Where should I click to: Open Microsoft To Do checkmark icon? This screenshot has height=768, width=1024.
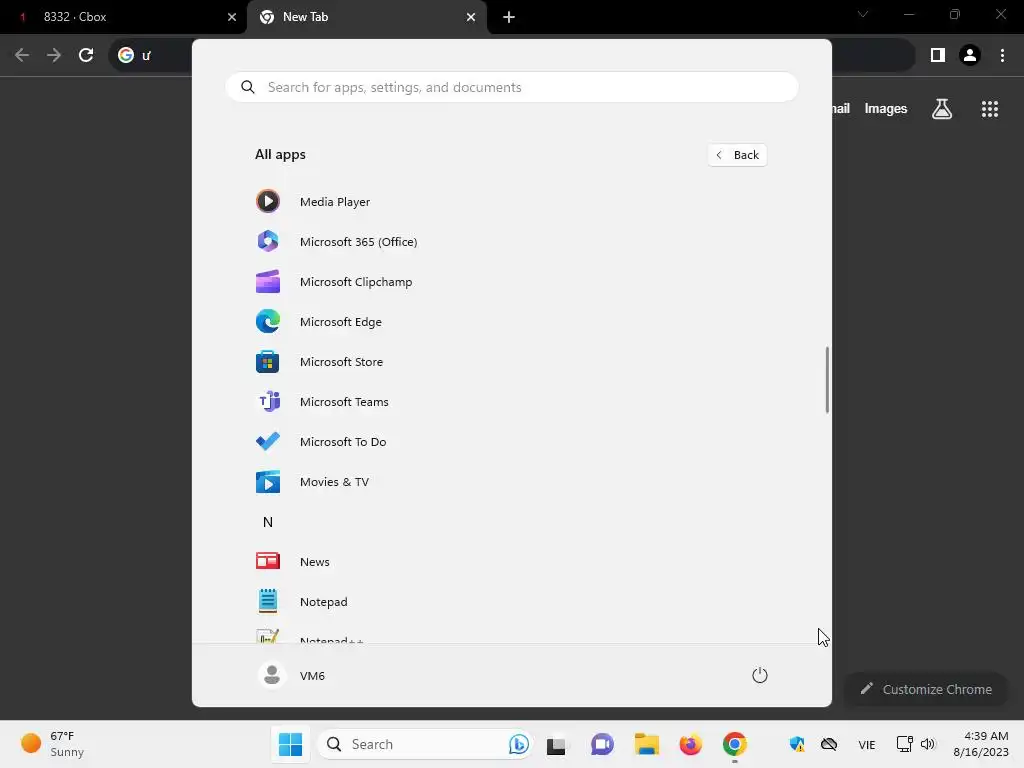[x=268, y=441]
